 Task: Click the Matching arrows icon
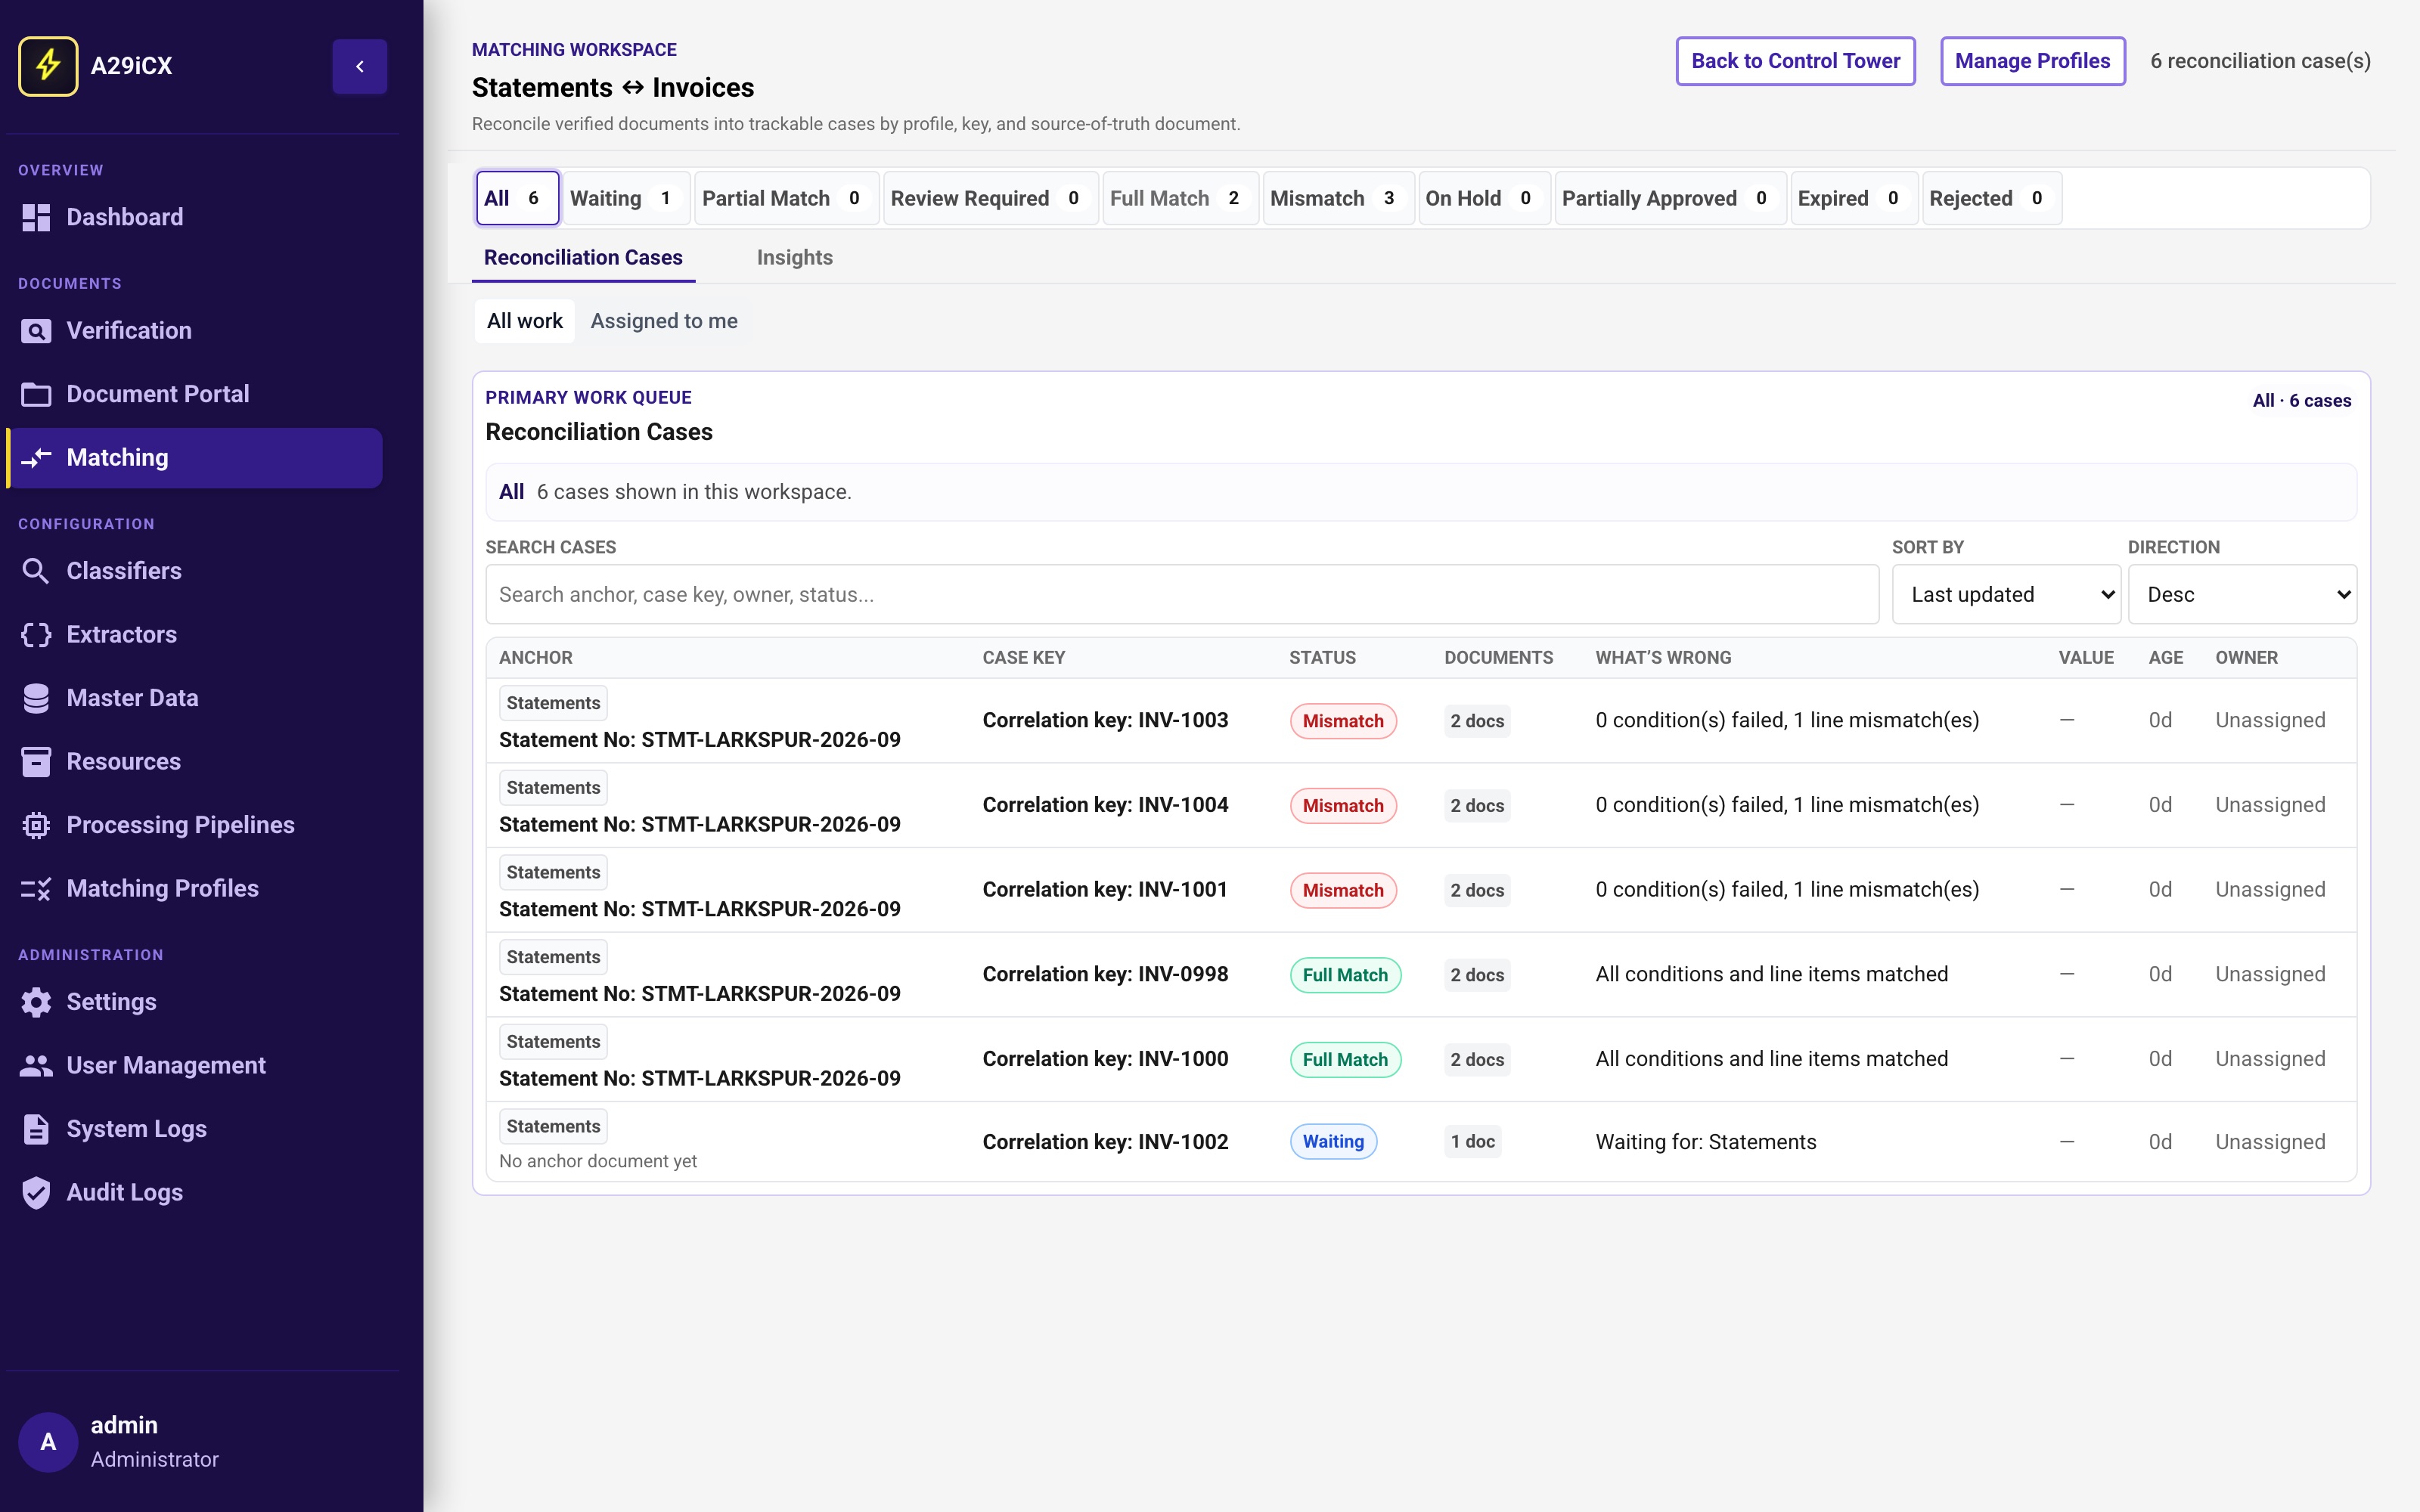(36, 458)
